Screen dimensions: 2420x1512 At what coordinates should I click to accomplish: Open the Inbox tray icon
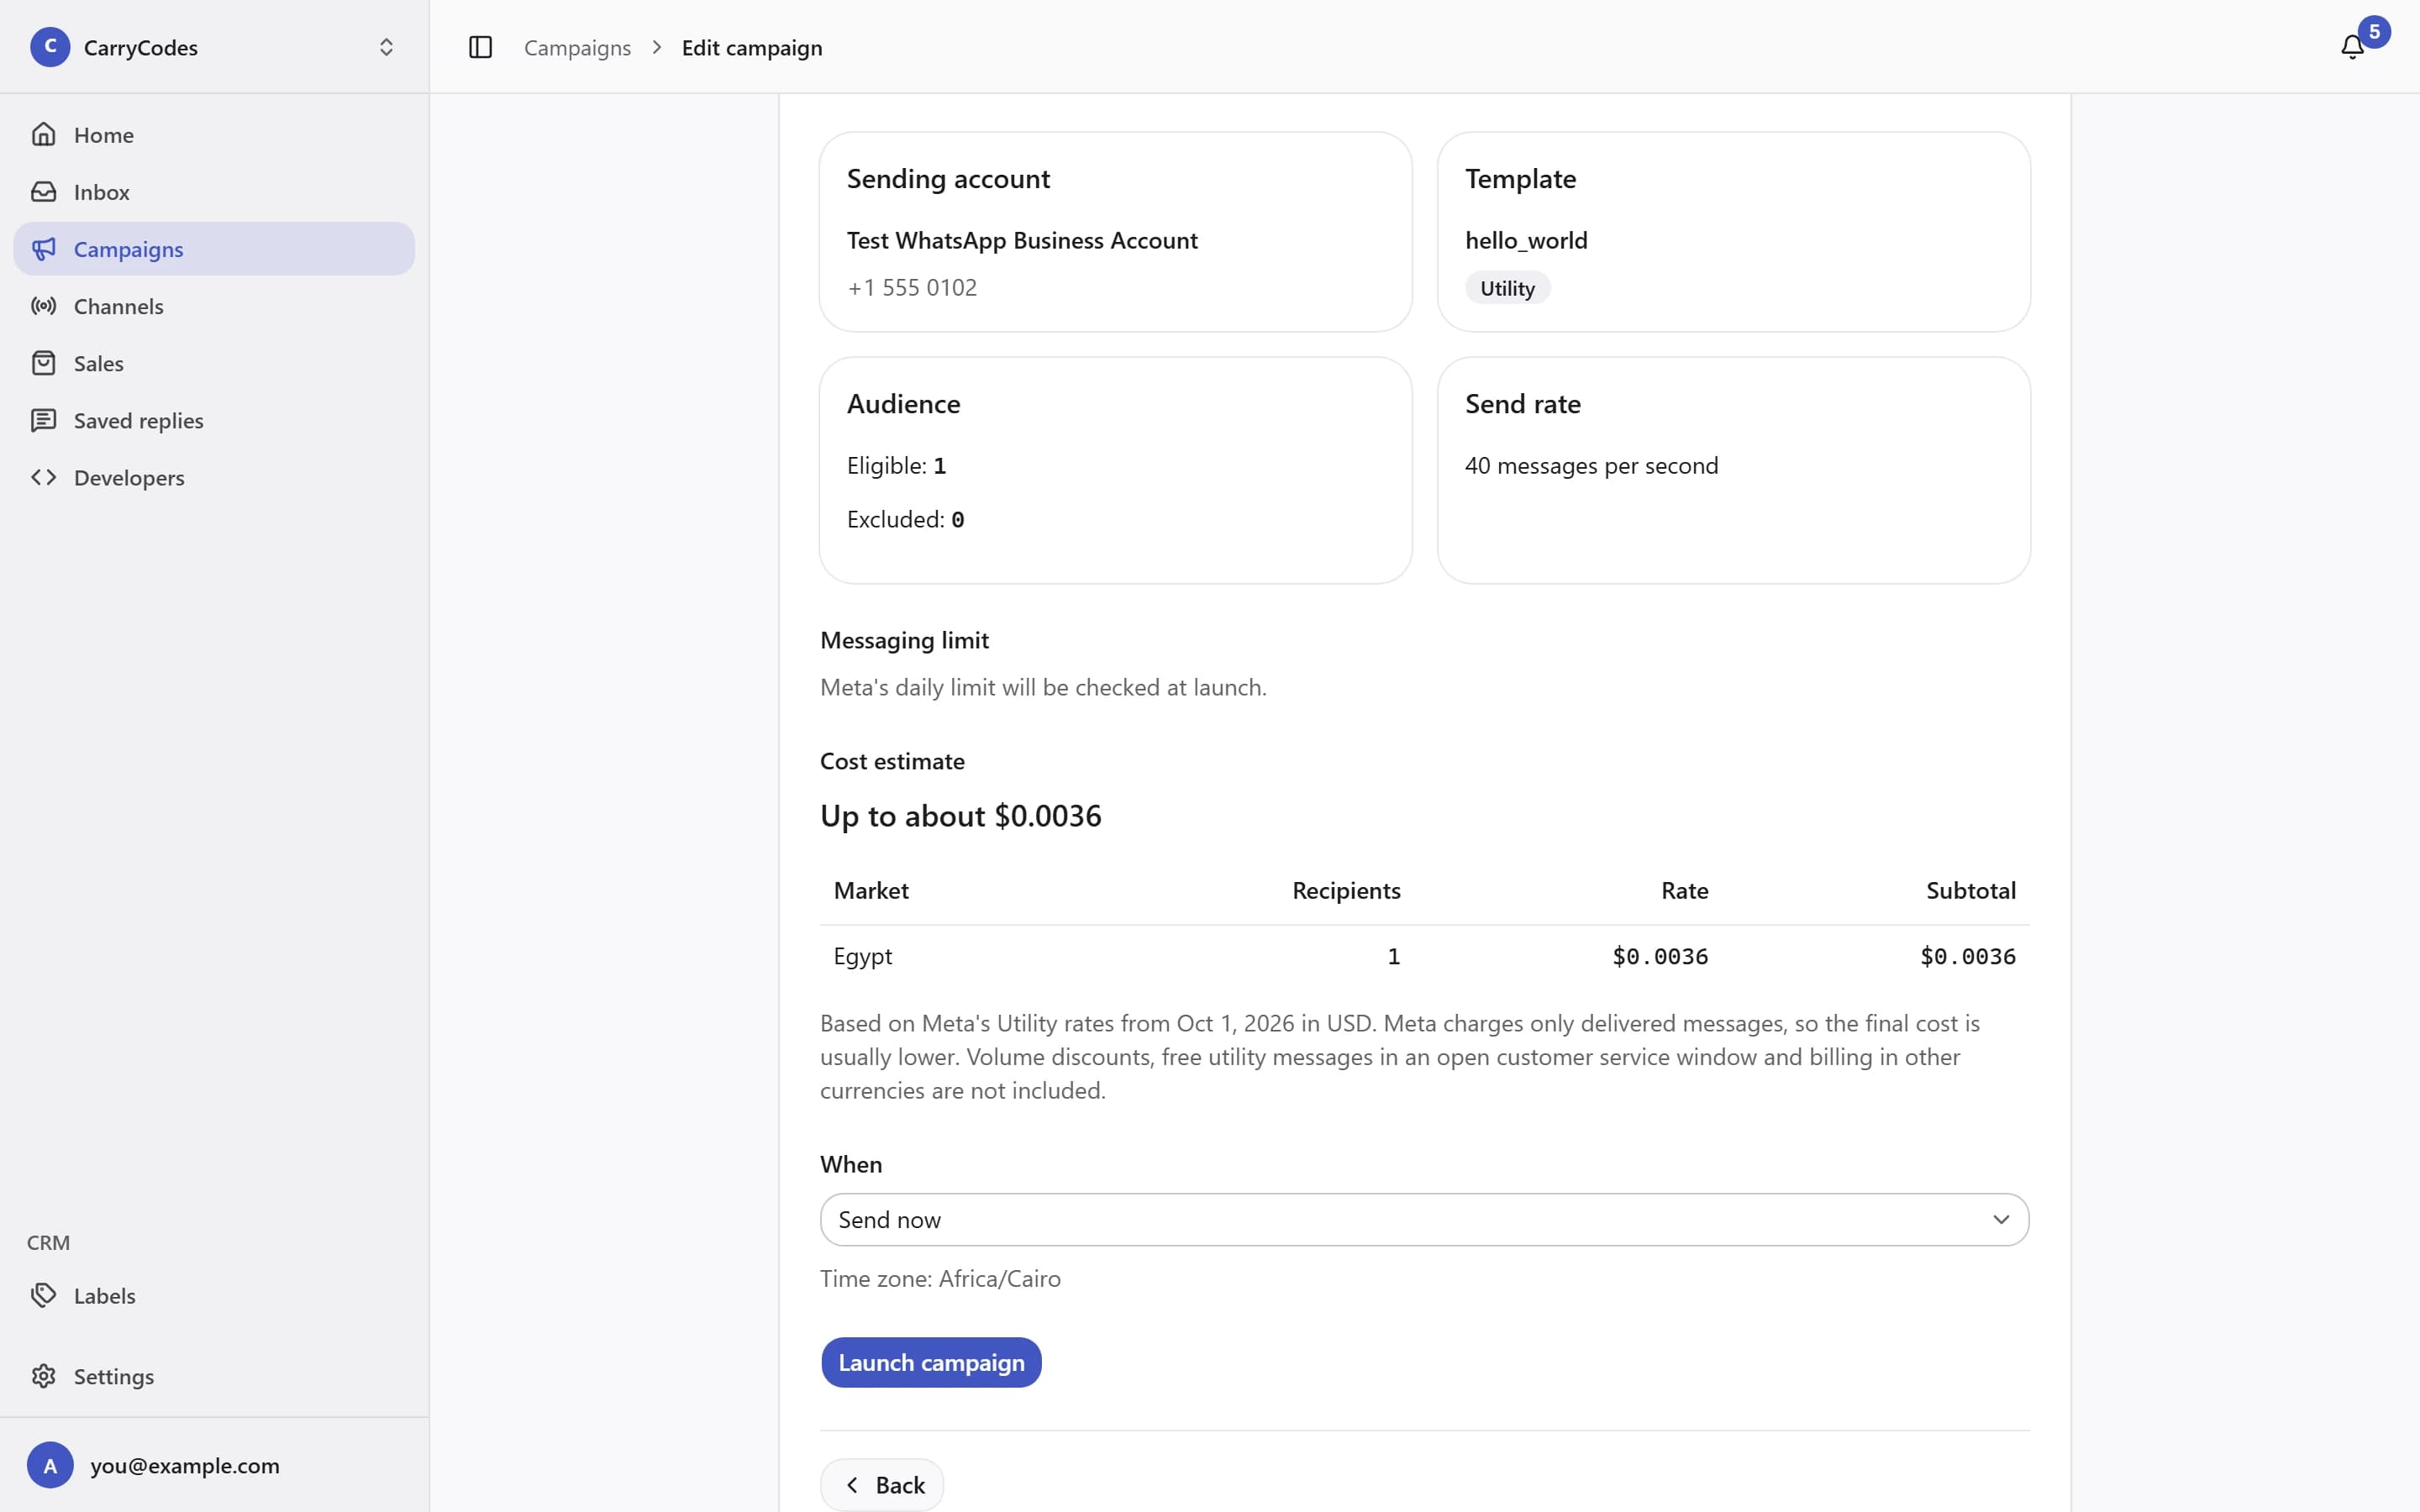[43, 191]
